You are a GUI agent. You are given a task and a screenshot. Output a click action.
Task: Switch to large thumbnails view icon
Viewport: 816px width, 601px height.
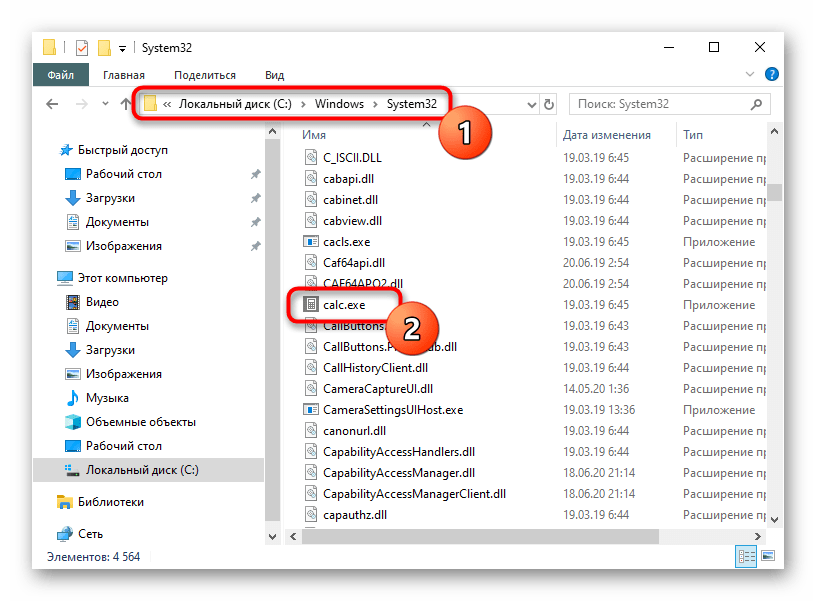click(x=768, y=556)
